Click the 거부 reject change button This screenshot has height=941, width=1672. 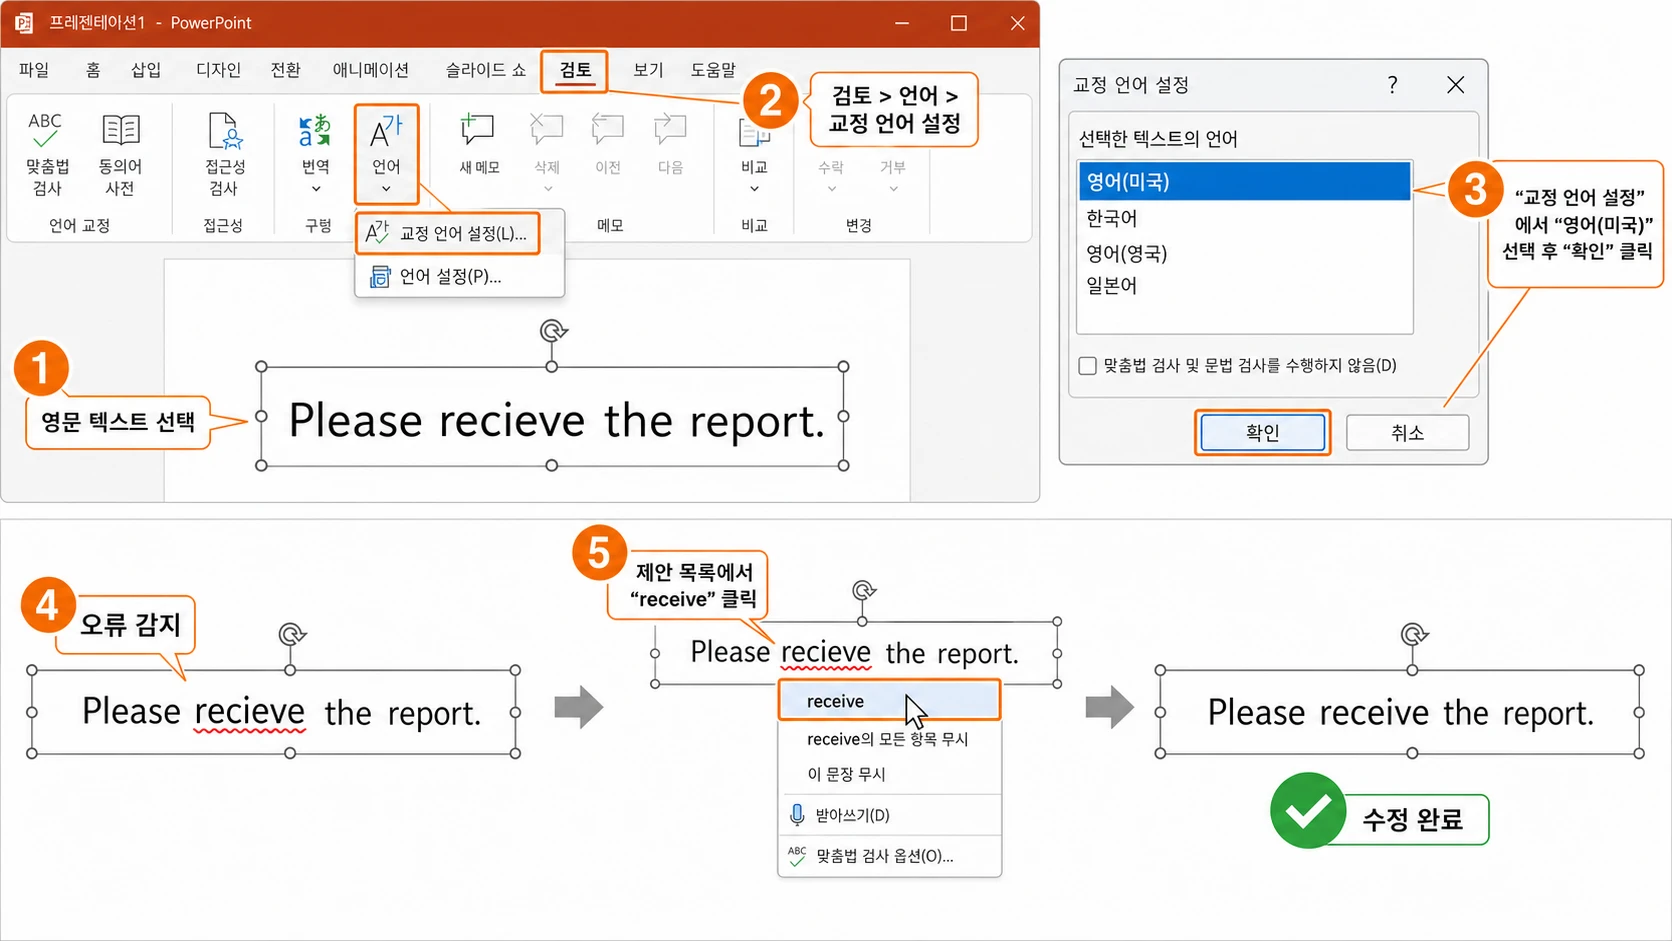point(893,167)
